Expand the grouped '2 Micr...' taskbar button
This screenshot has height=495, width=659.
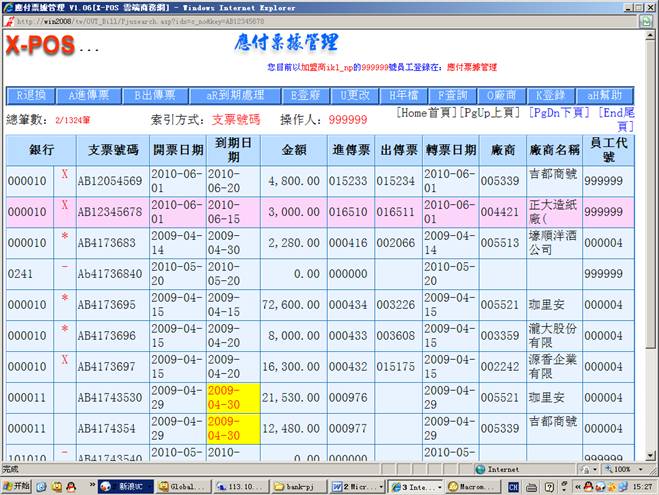tap(353, 486)
